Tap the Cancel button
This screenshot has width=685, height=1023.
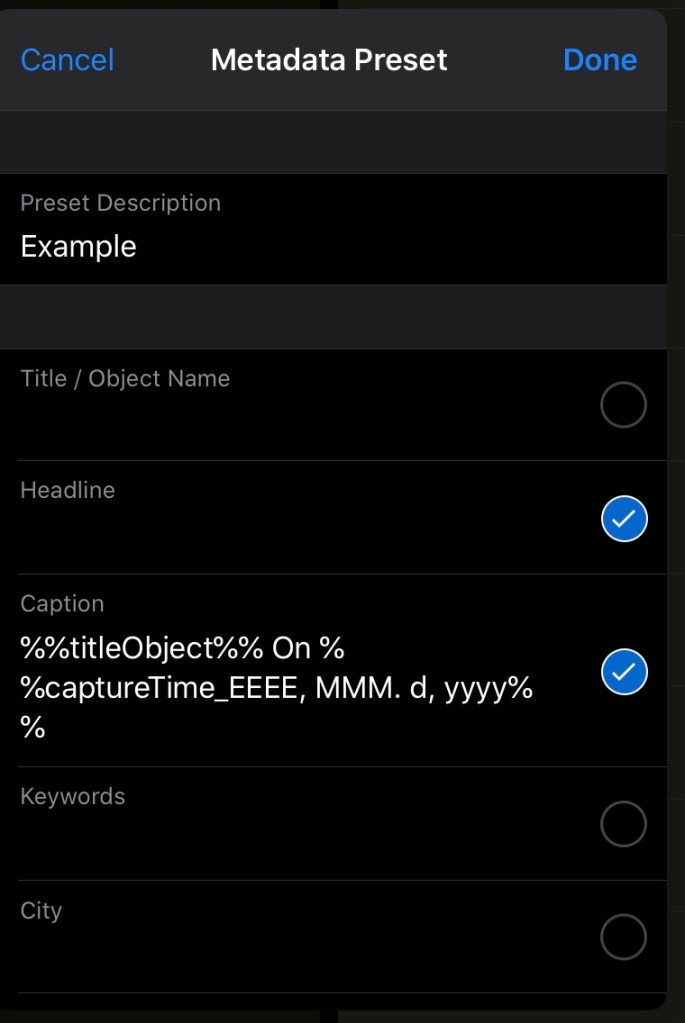coord(67,60)
